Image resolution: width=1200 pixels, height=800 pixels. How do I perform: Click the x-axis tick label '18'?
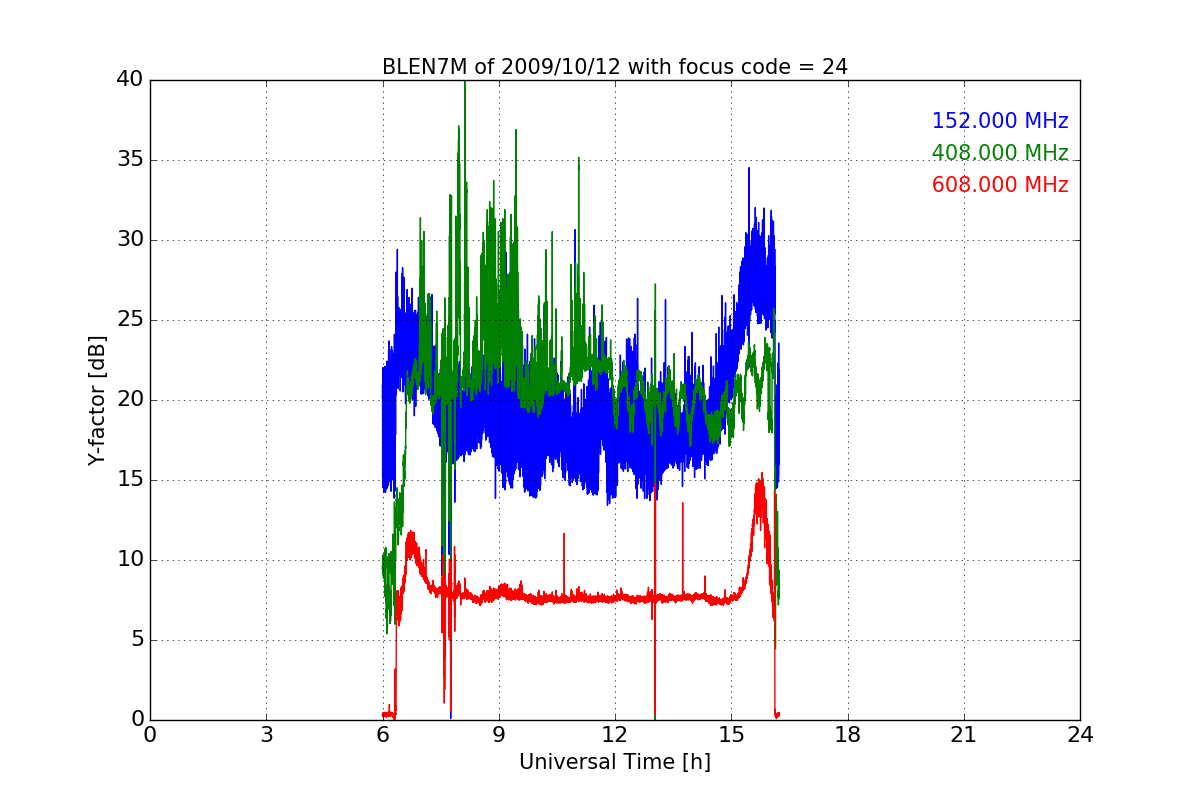(848, 735)
